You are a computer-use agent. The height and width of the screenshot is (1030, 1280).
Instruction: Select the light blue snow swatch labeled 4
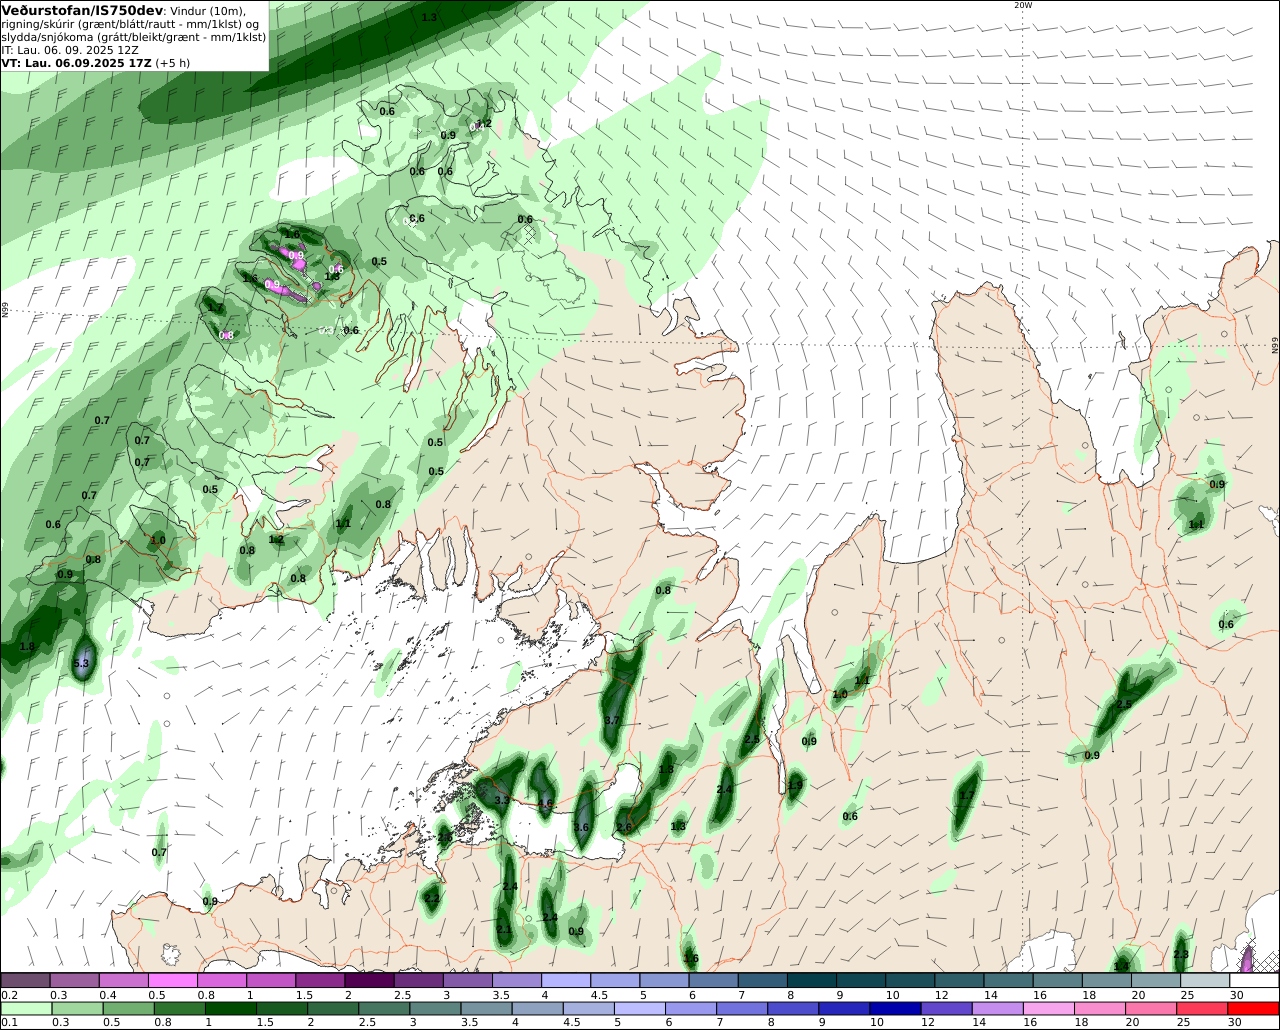[566, 981]
